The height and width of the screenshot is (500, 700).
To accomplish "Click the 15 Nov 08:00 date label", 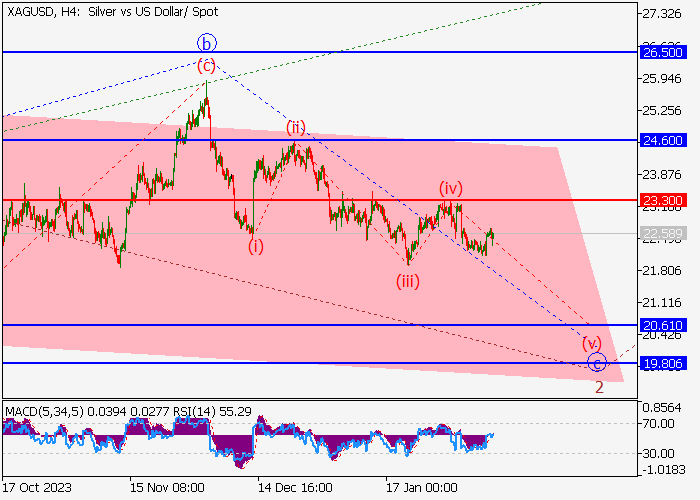I will click(167, 487).
